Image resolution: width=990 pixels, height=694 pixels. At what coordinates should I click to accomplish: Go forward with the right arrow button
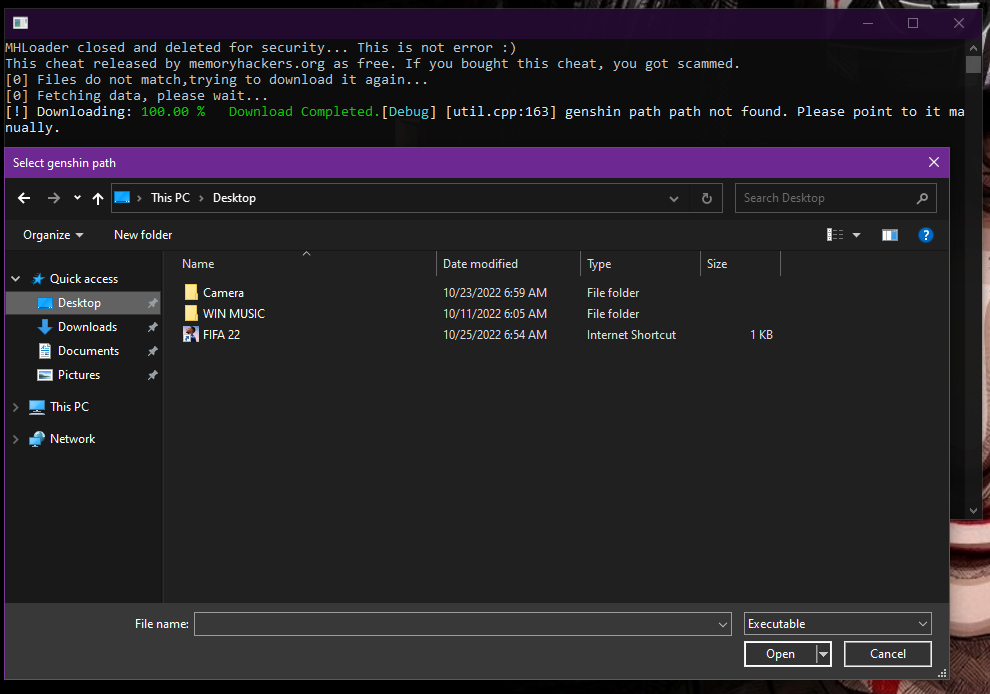click(x=54, y=198)
